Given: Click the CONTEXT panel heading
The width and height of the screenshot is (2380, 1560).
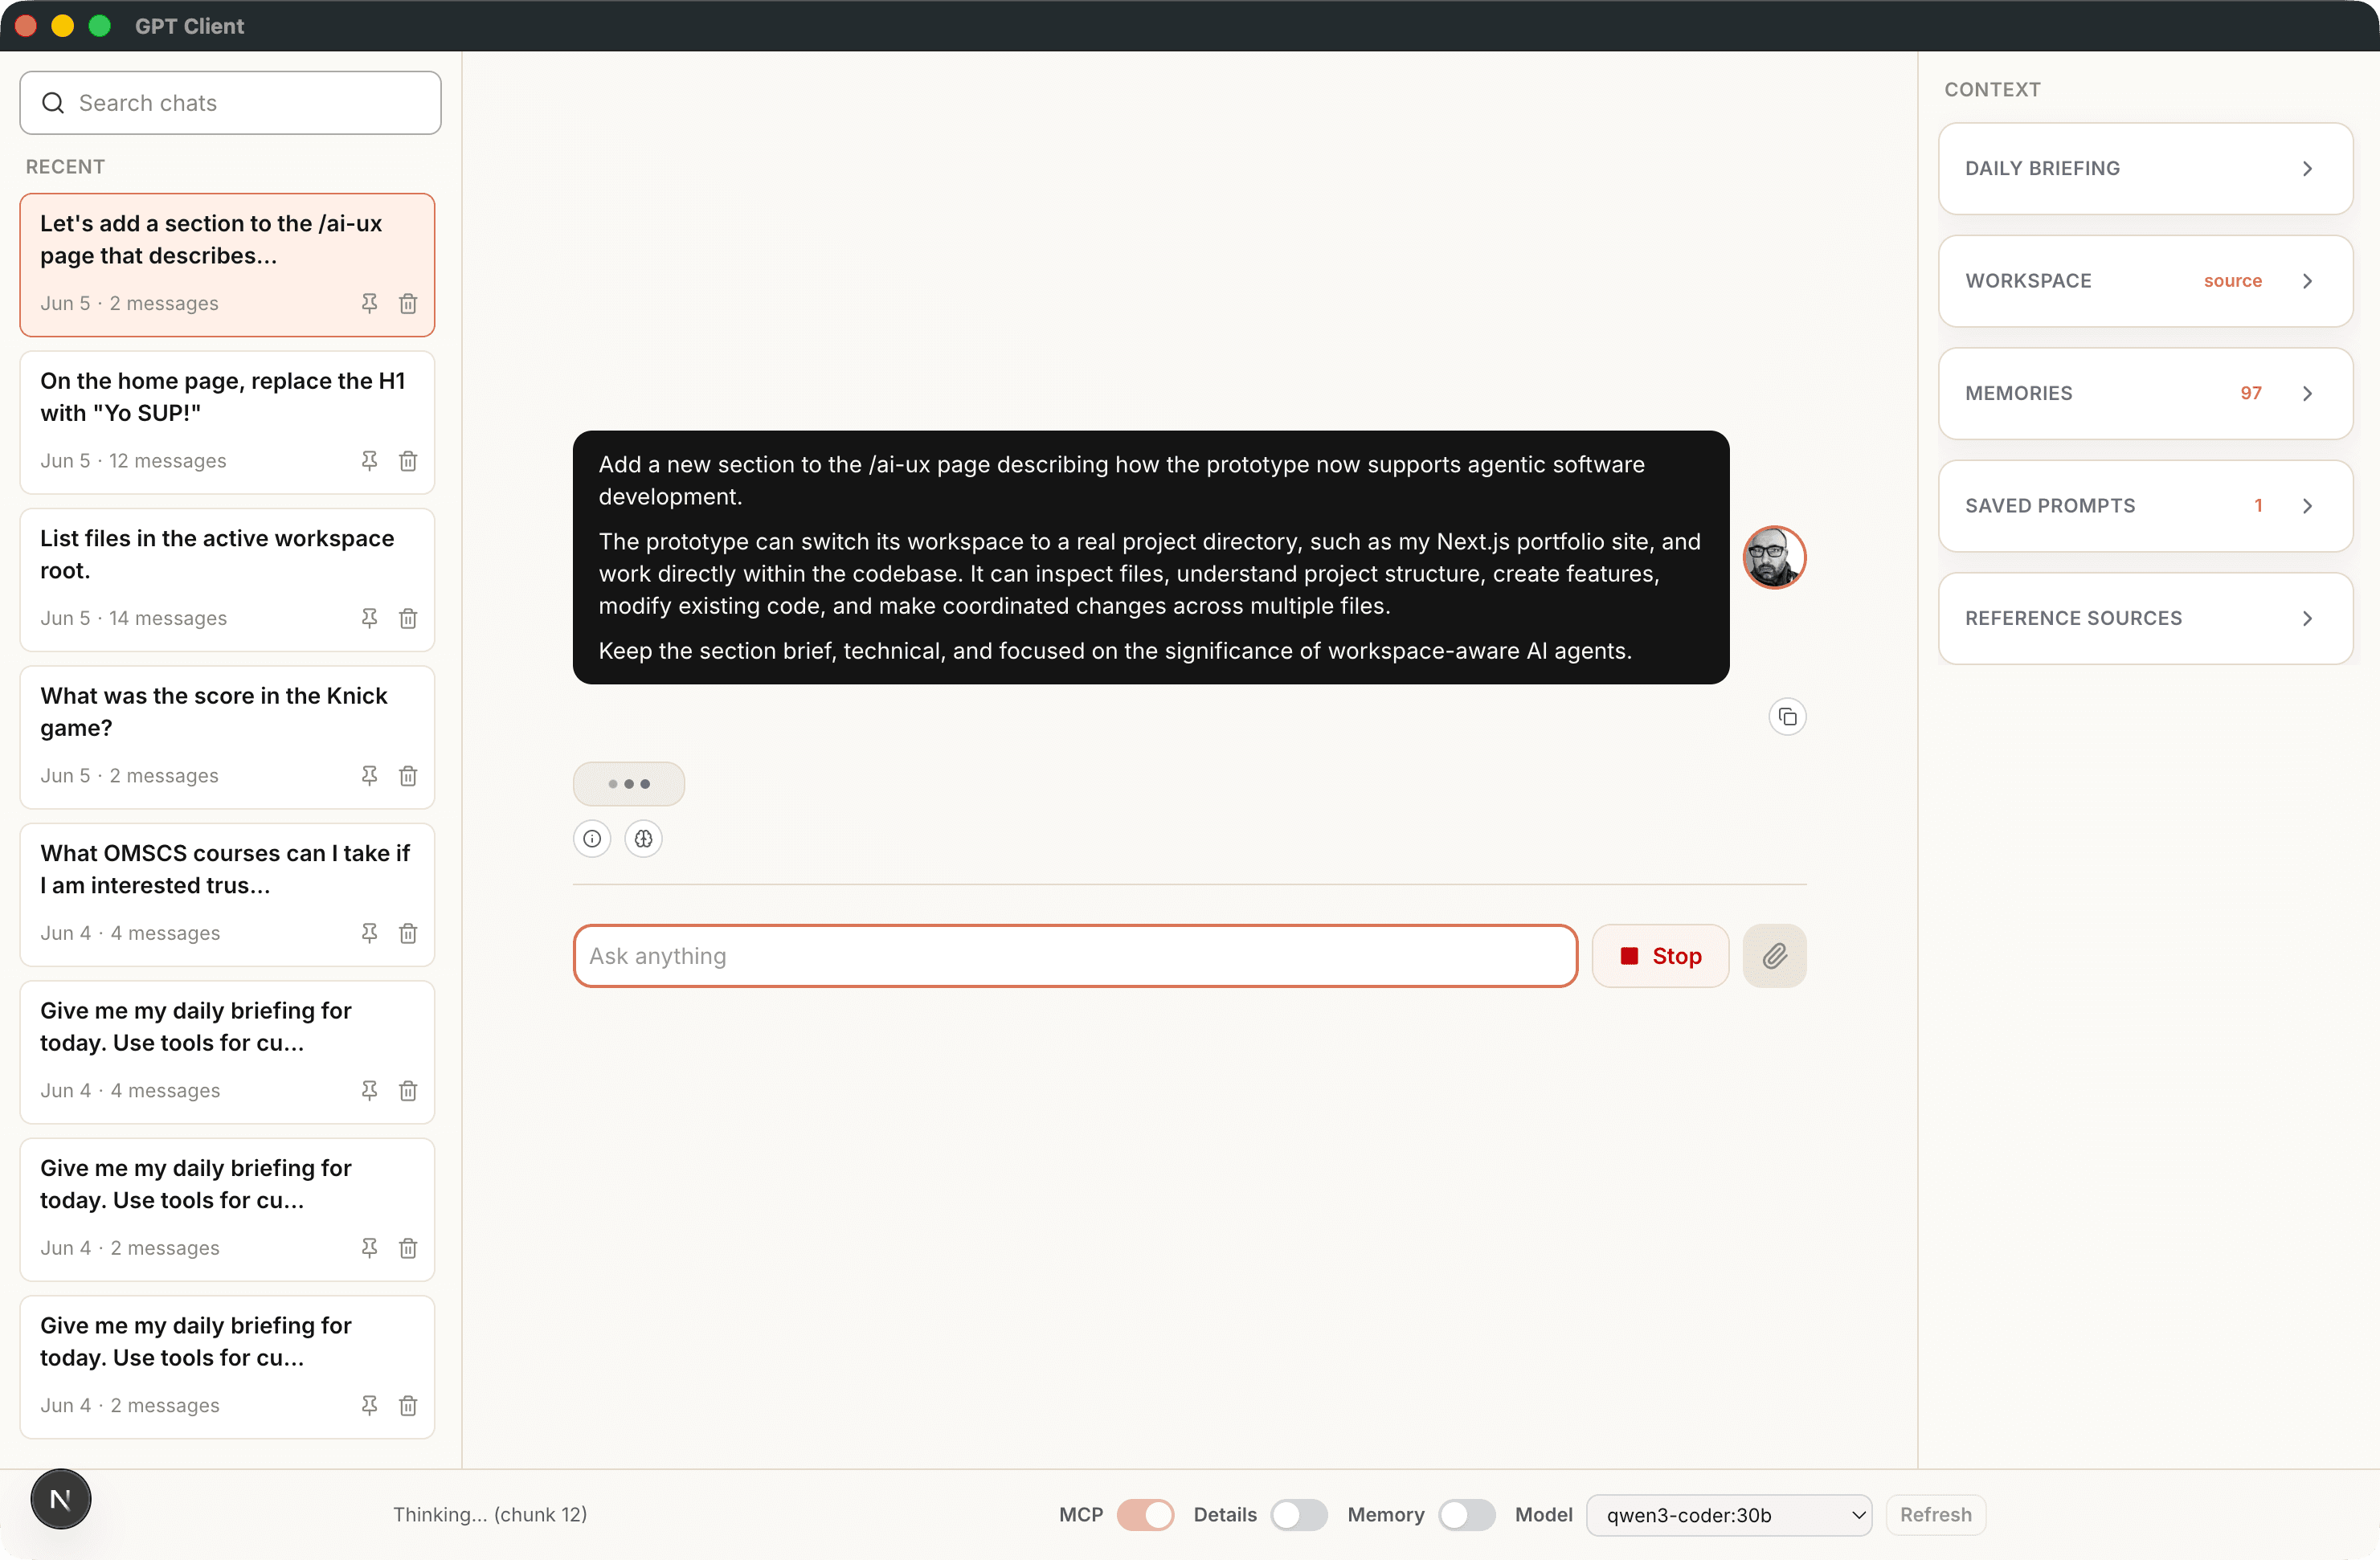Looking at the screenshot, I should click(1992, 90).
